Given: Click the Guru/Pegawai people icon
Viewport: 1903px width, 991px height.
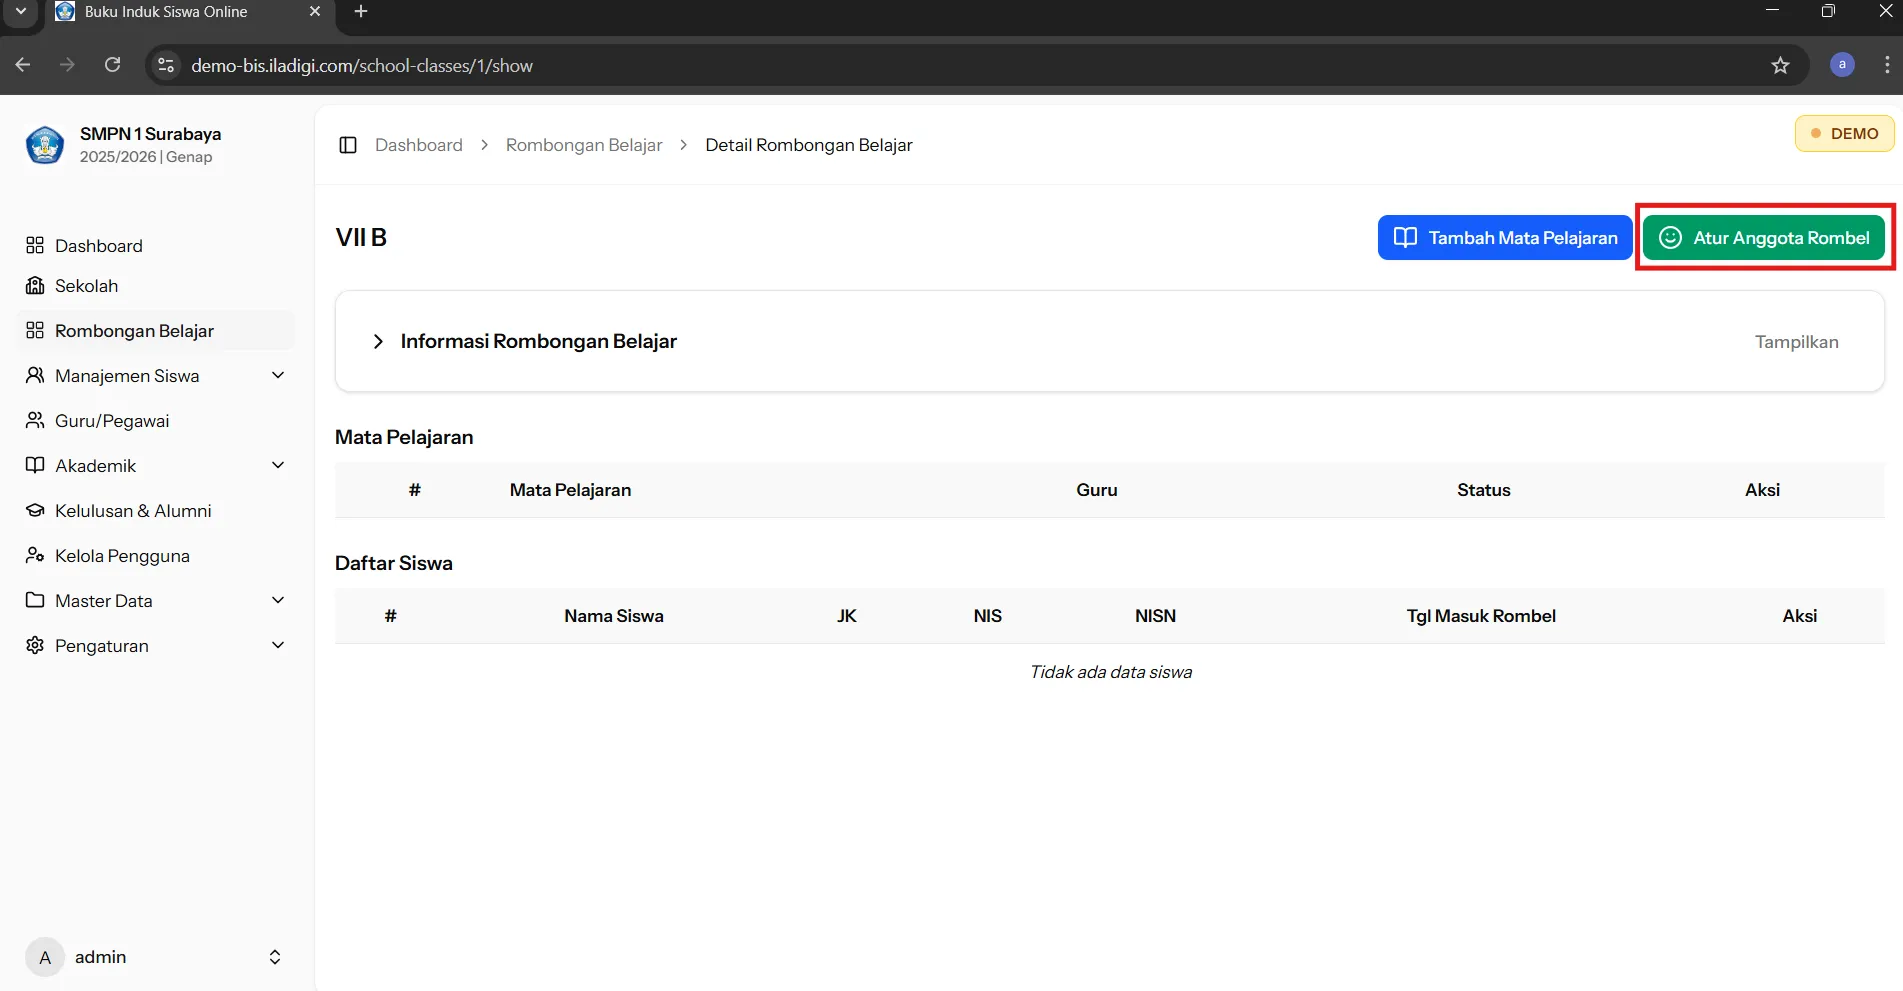Looking at the screenshot, I should [x=35, y=420].
